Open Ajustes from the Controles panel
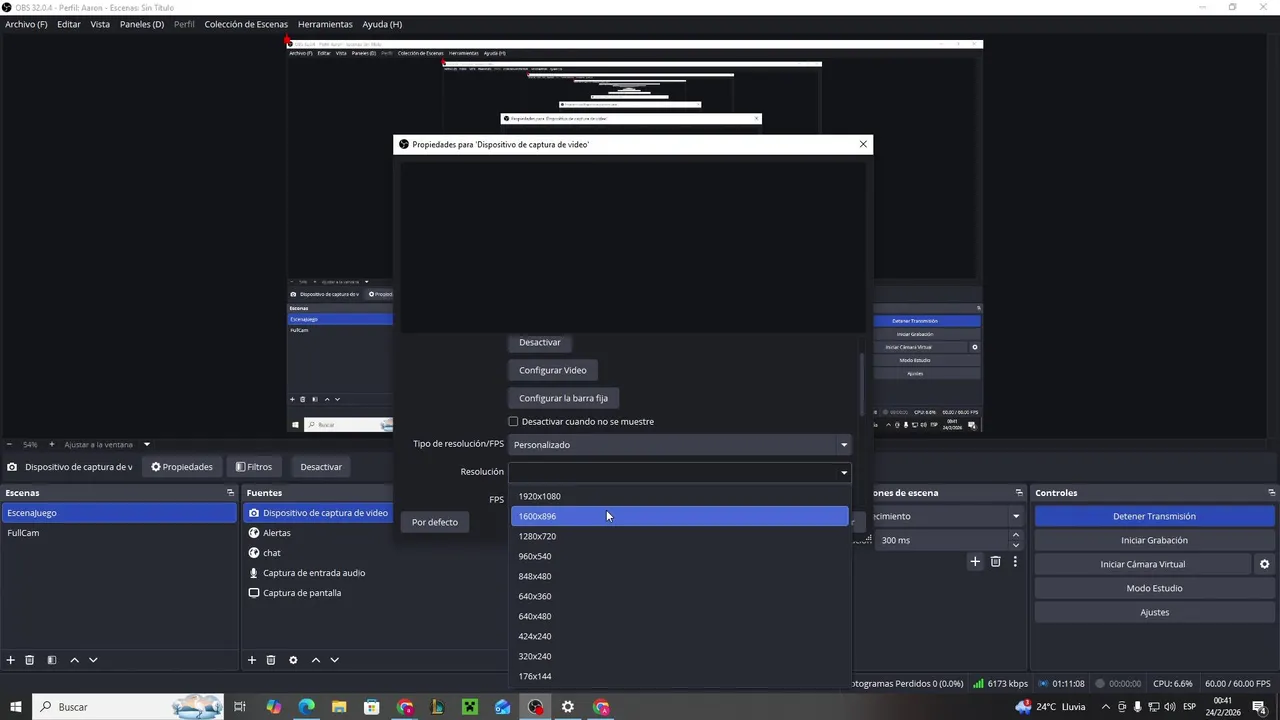This screenshot has width=1280, height=720. pos(1154,612)
